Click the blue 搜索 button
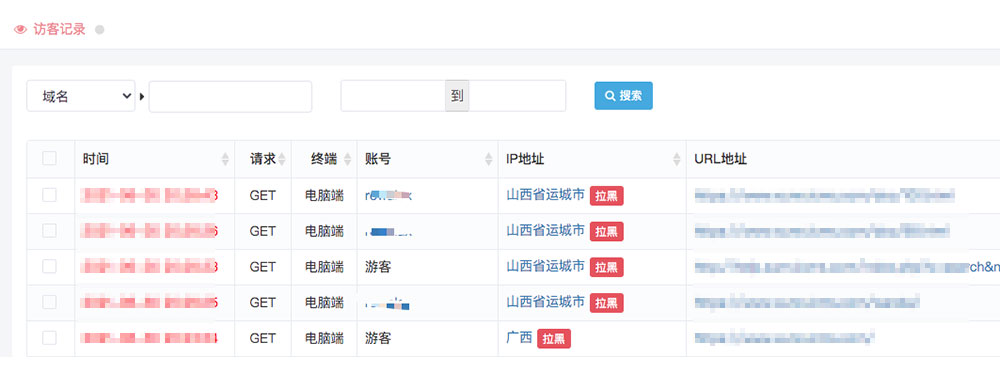The width and height of the screenshot is (1000, 370). [x=623, y=96]
